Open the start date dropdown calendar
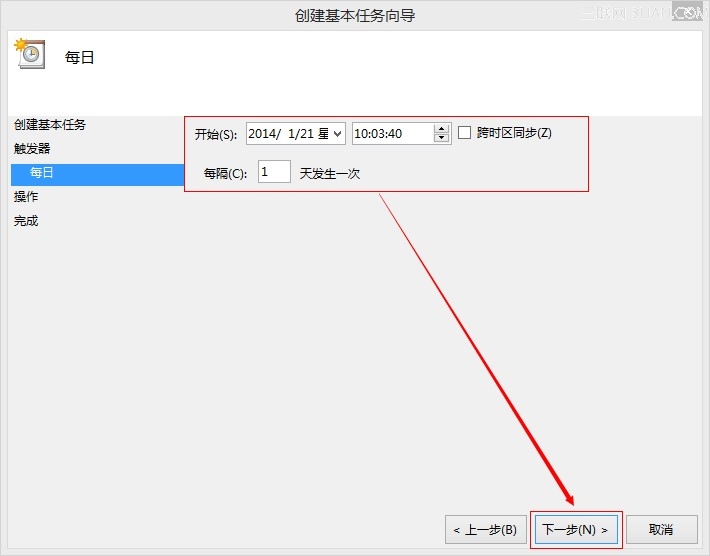This screenshot has width=710, height=556. coord(337,134)
